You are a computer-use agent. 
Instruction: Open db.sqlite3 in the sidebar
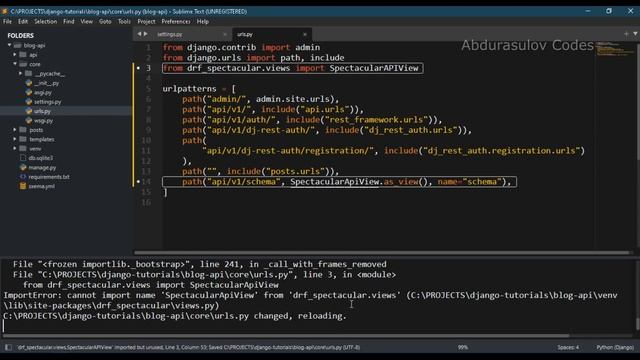point(40,158)
